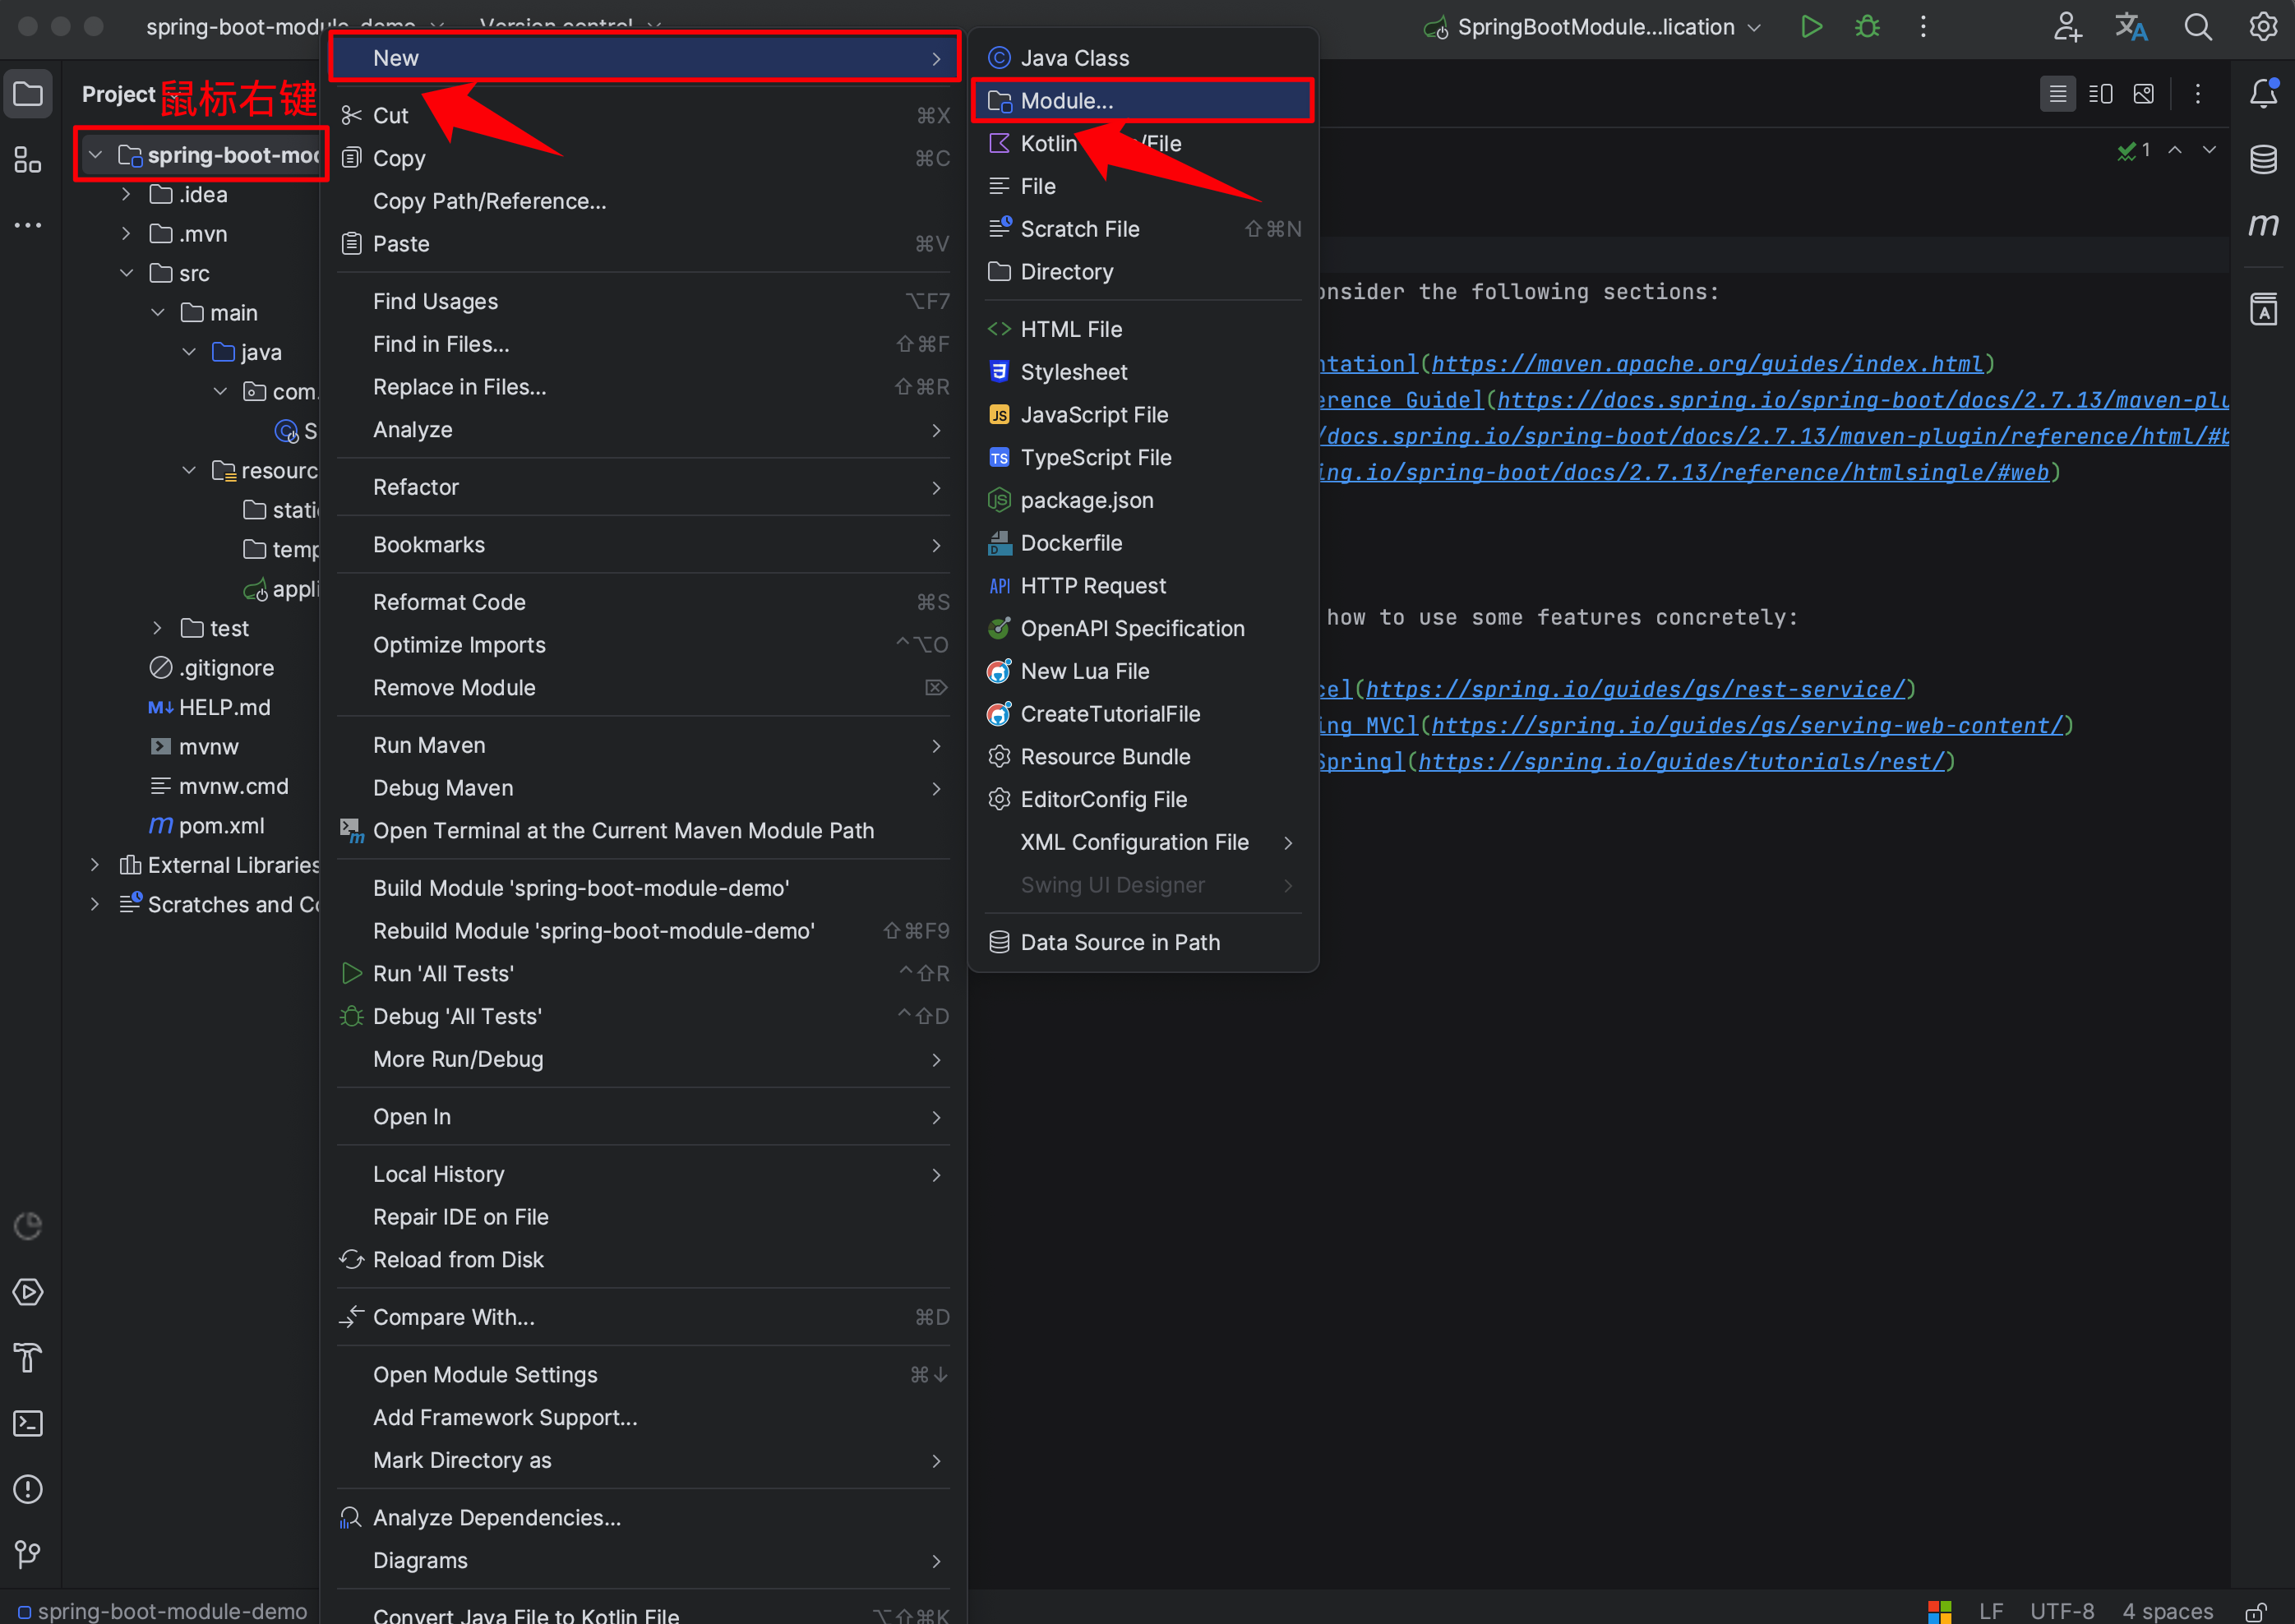Run the application with green Run icon

click(x=1811, y=27)
